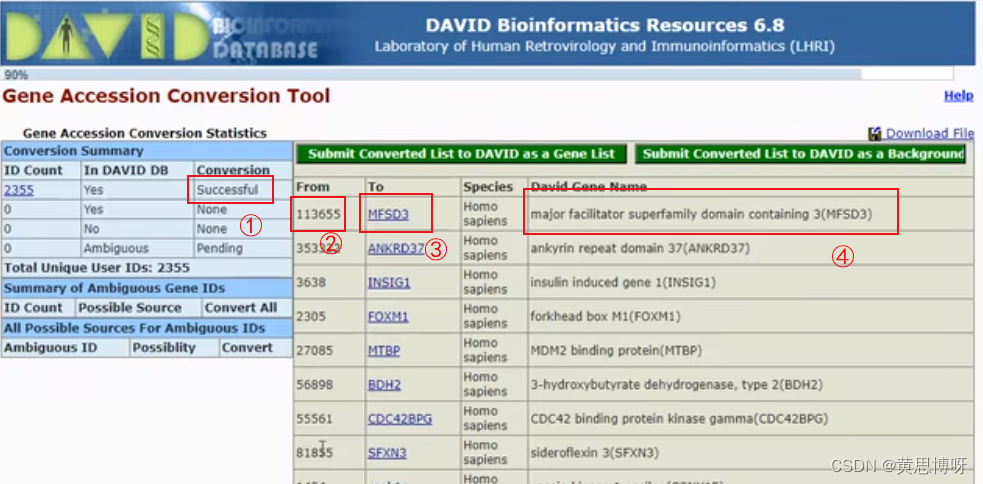Image resolution: width=983 pixels, height=484 pixels.
Task: Click the 'Conversion Summary' section header
Action: pos(147,151)
